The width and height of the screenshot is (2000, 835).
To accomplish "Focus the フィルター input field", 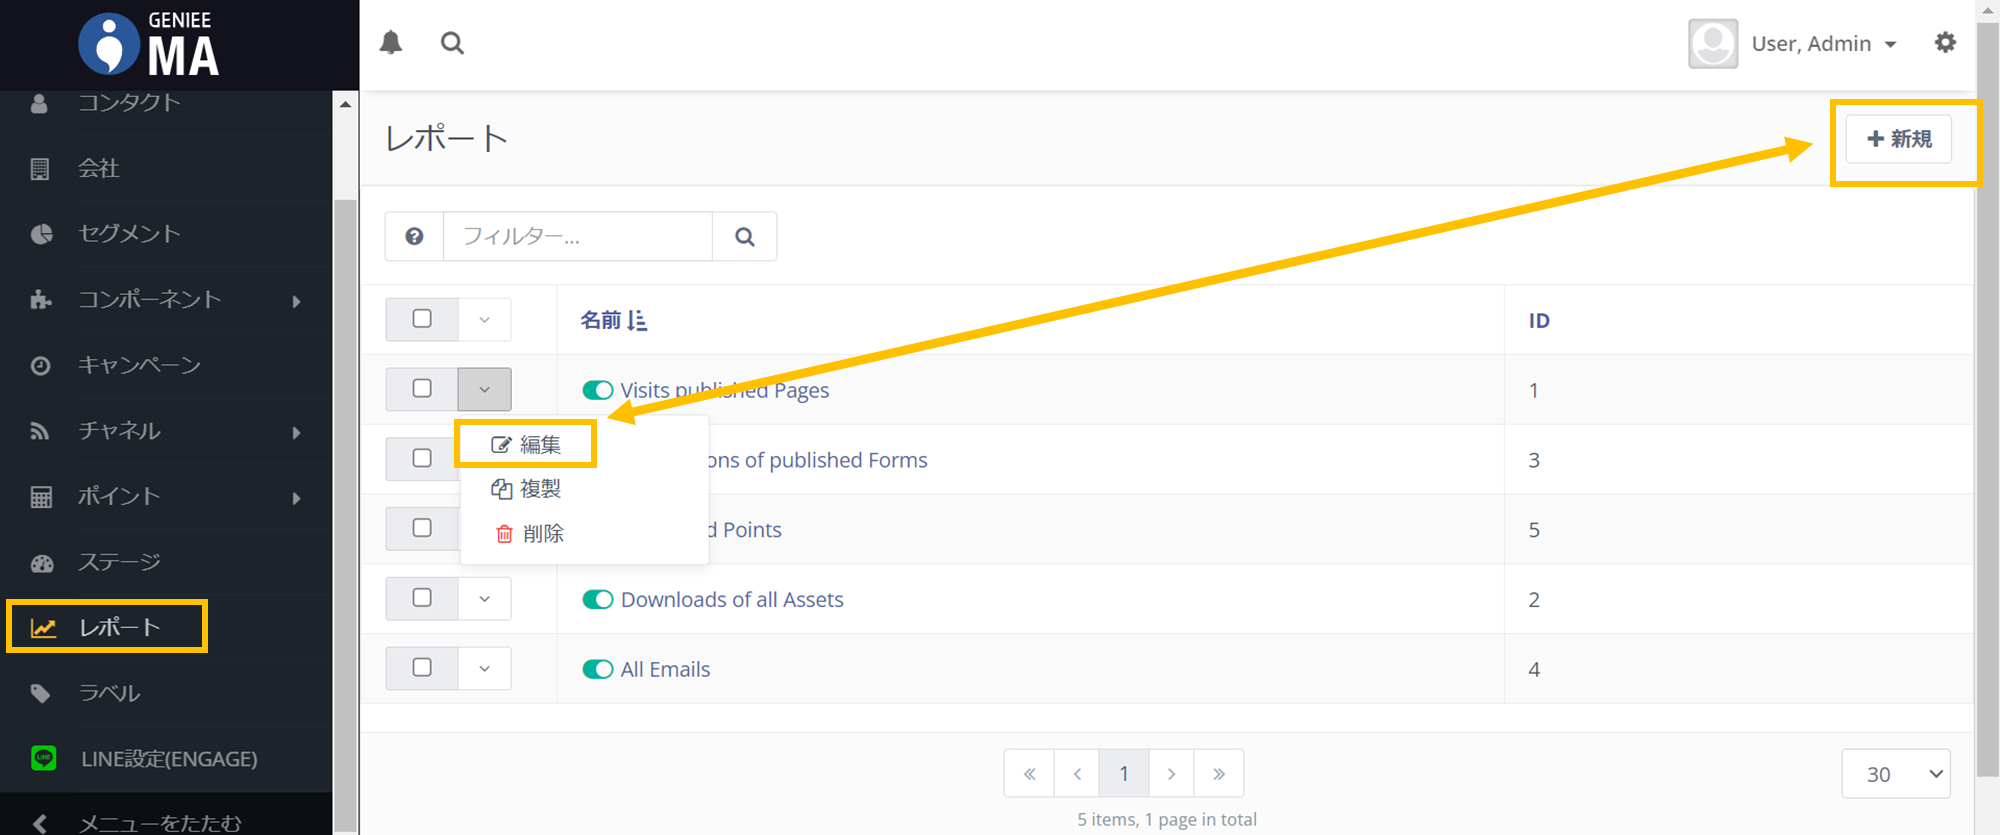I will coord(578,236).
